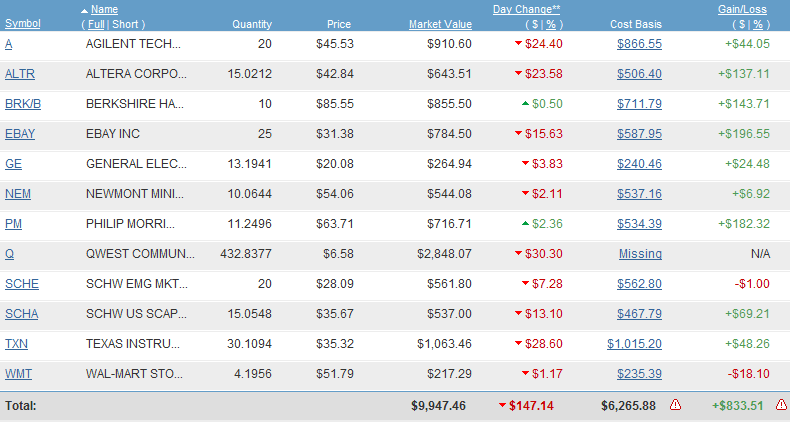Click the green up arrow for Berkshire day change

click(x=525, y=104)
